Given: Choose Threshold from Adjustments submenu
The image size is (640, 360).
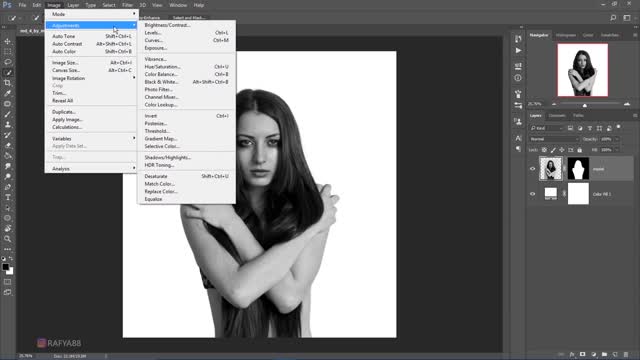Looking at the screenshot, I should [187, 131].
